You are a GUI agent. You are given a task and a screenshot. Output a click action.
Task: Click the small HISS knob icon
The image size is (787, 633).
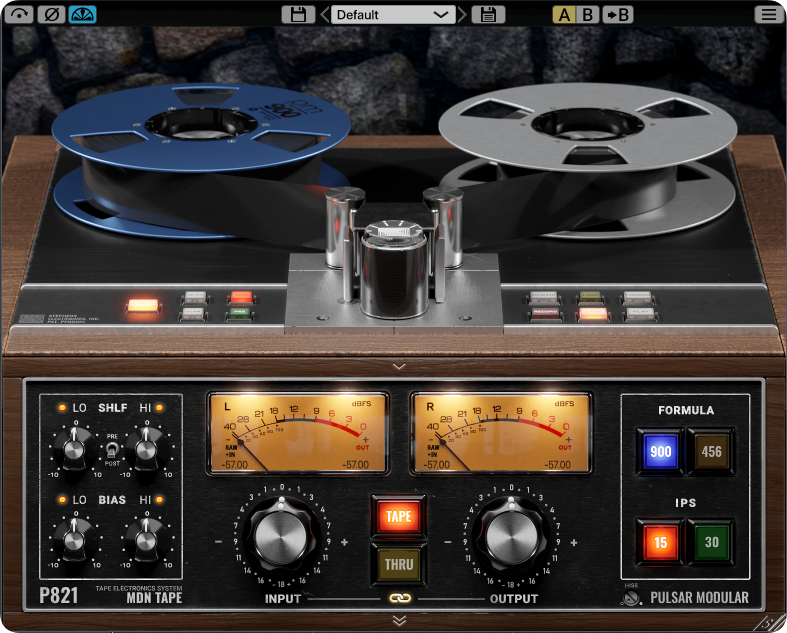[x=631, y=598]
